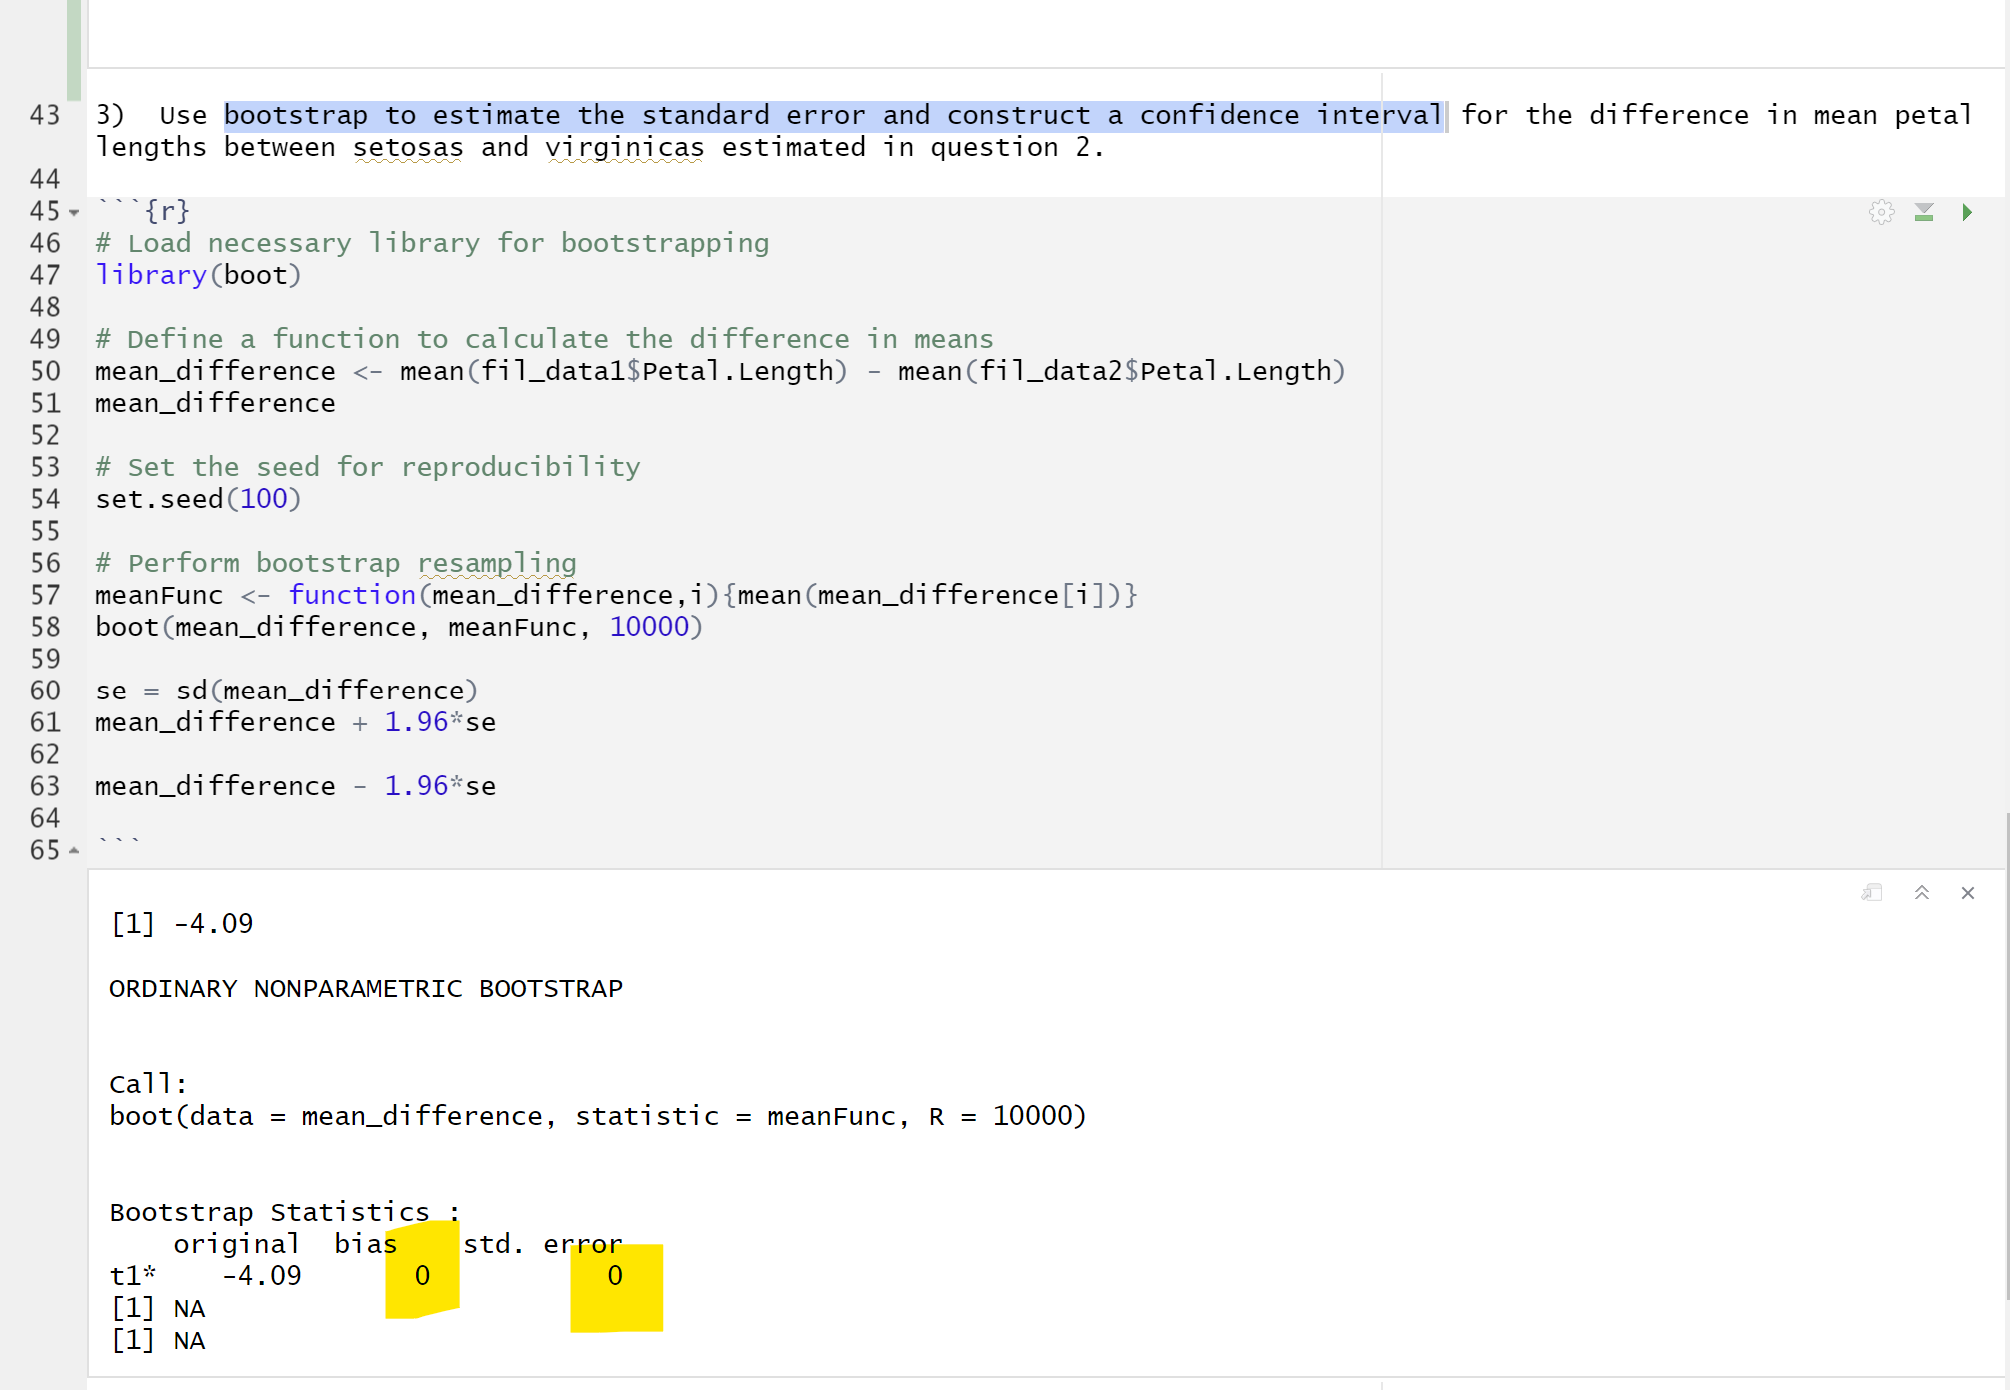The height and width of the screenshot is (1390, 2010).
Task: Collapse chunk output double-chevron icon
Action: 1922,893
